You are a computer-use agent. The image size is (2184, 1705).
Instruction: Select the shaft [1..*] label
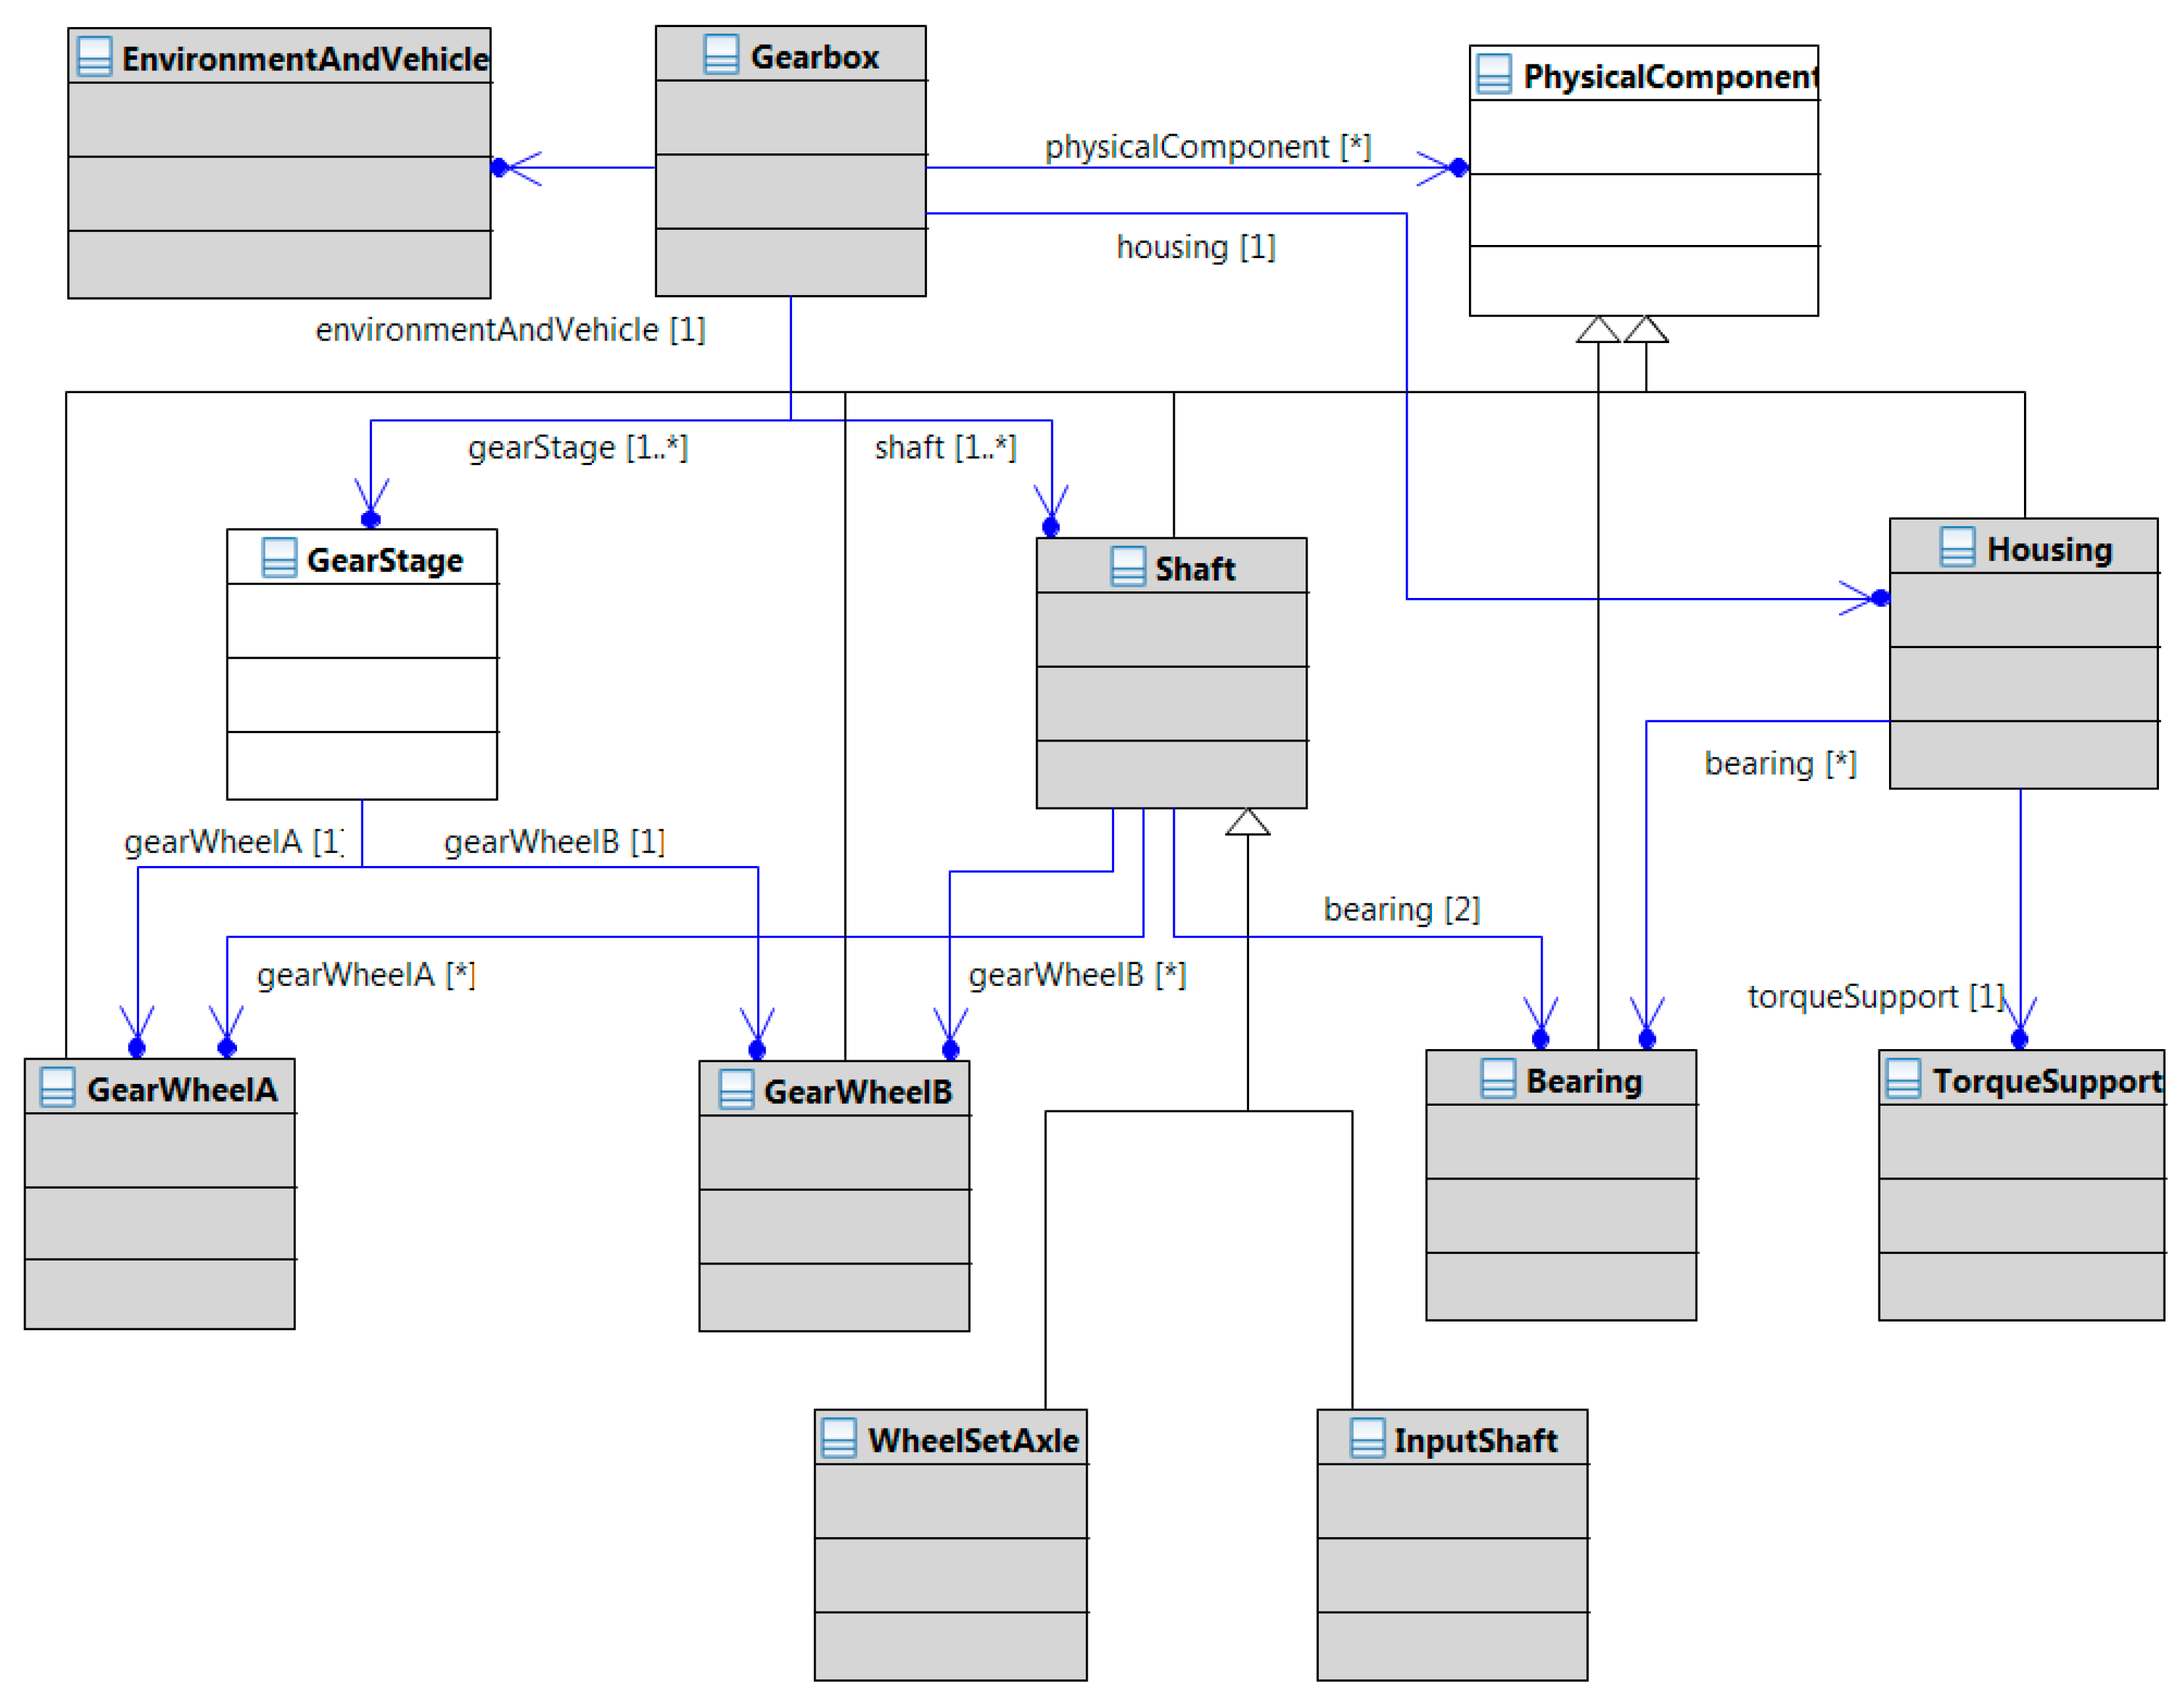[x=944, y=447]
